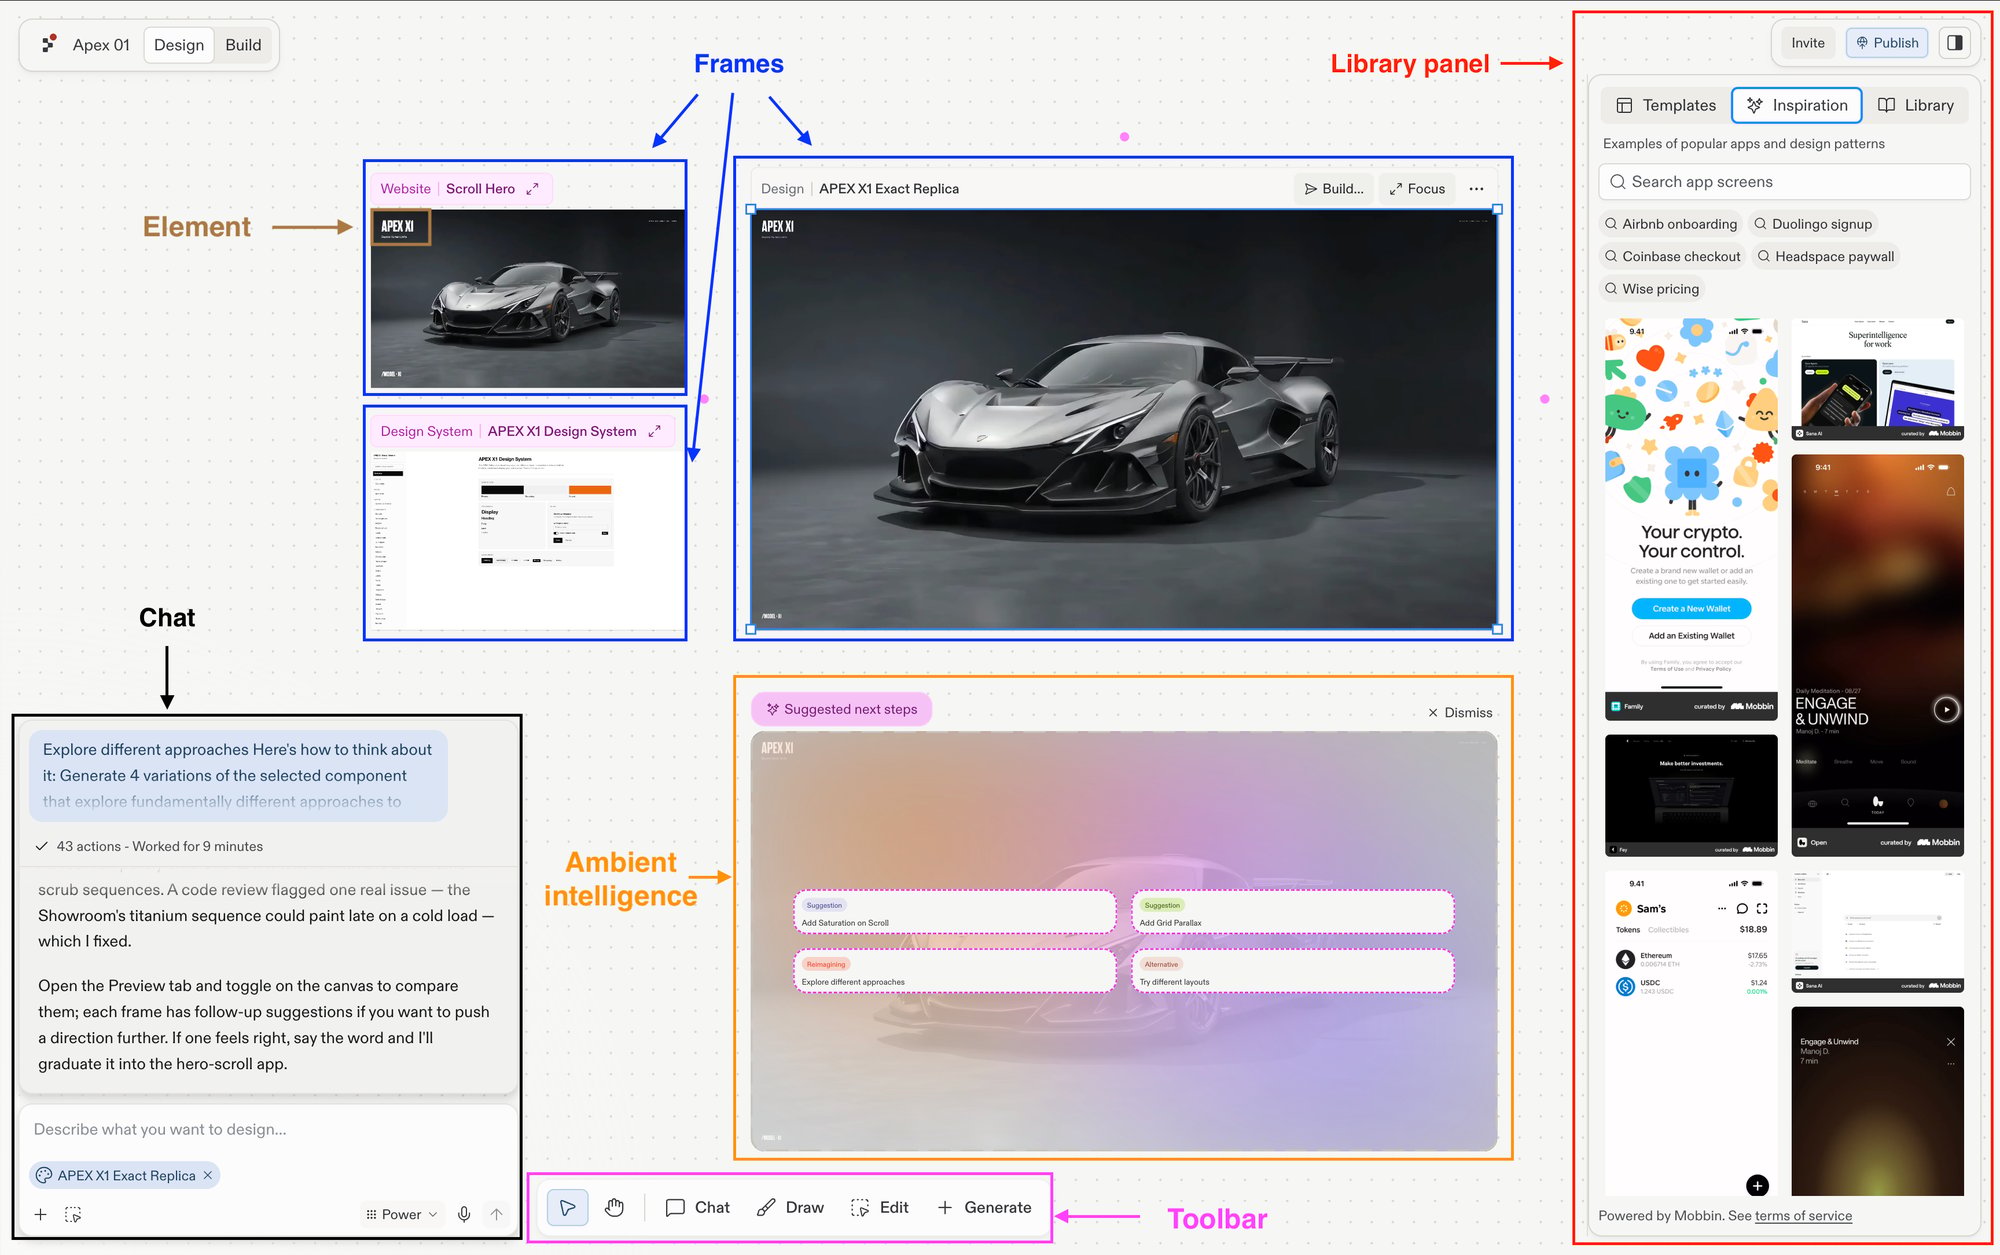Viewport: 2000px width, 1255px height.
Task: Choose the Try different layouts suggestion
Action: tap(1293, 971)
